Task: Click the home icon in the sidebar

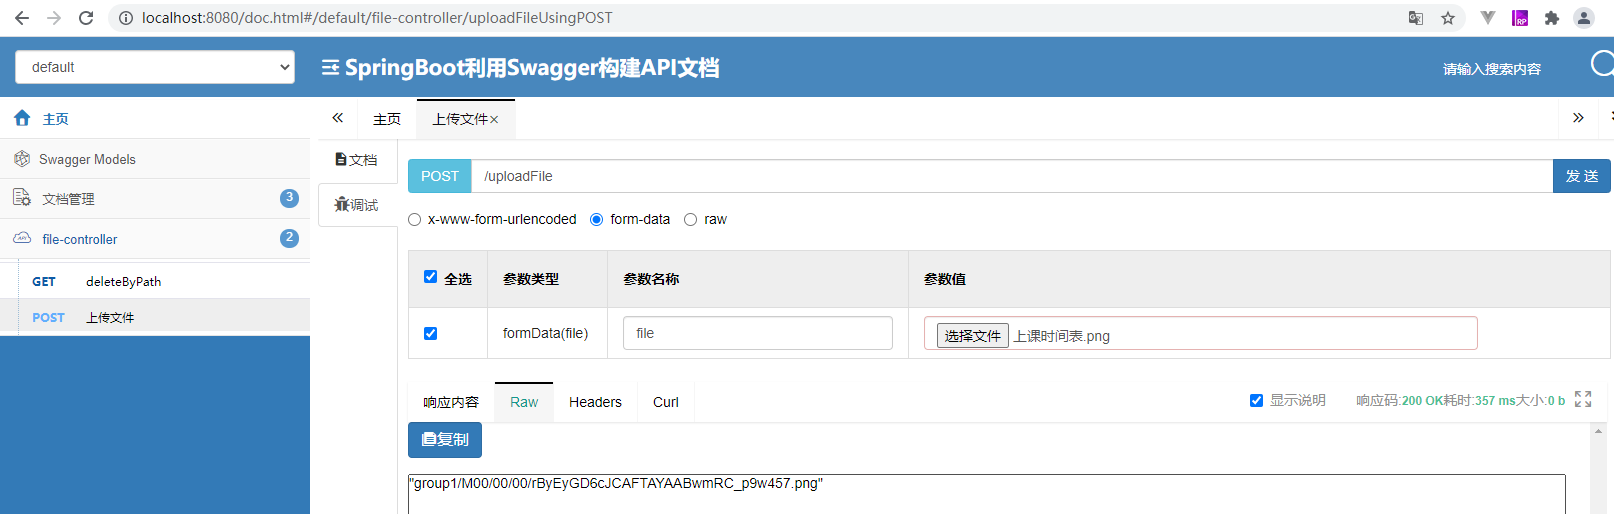Action: coord(22,118)
